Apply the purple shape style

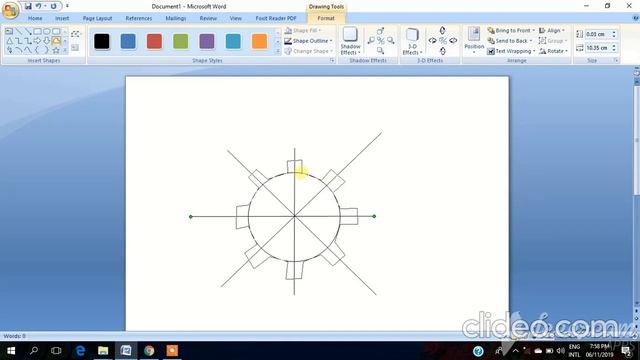(x=207, y=41)
